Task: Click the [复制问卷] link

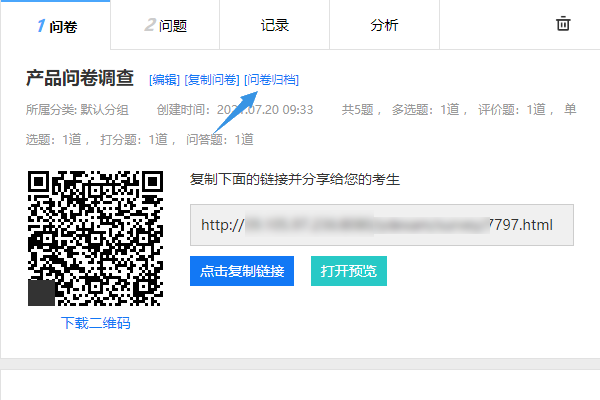Action: point(212,80)
